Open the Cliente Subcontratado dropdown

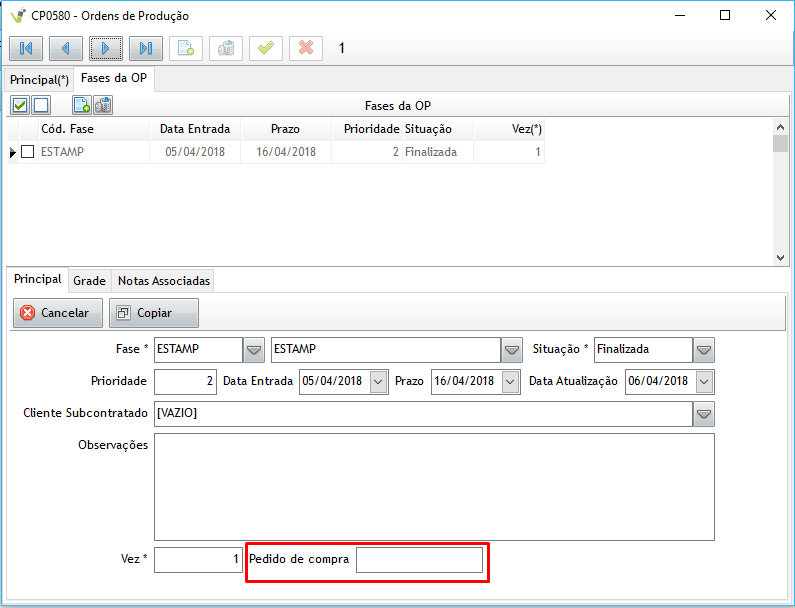tap(704, 413)
